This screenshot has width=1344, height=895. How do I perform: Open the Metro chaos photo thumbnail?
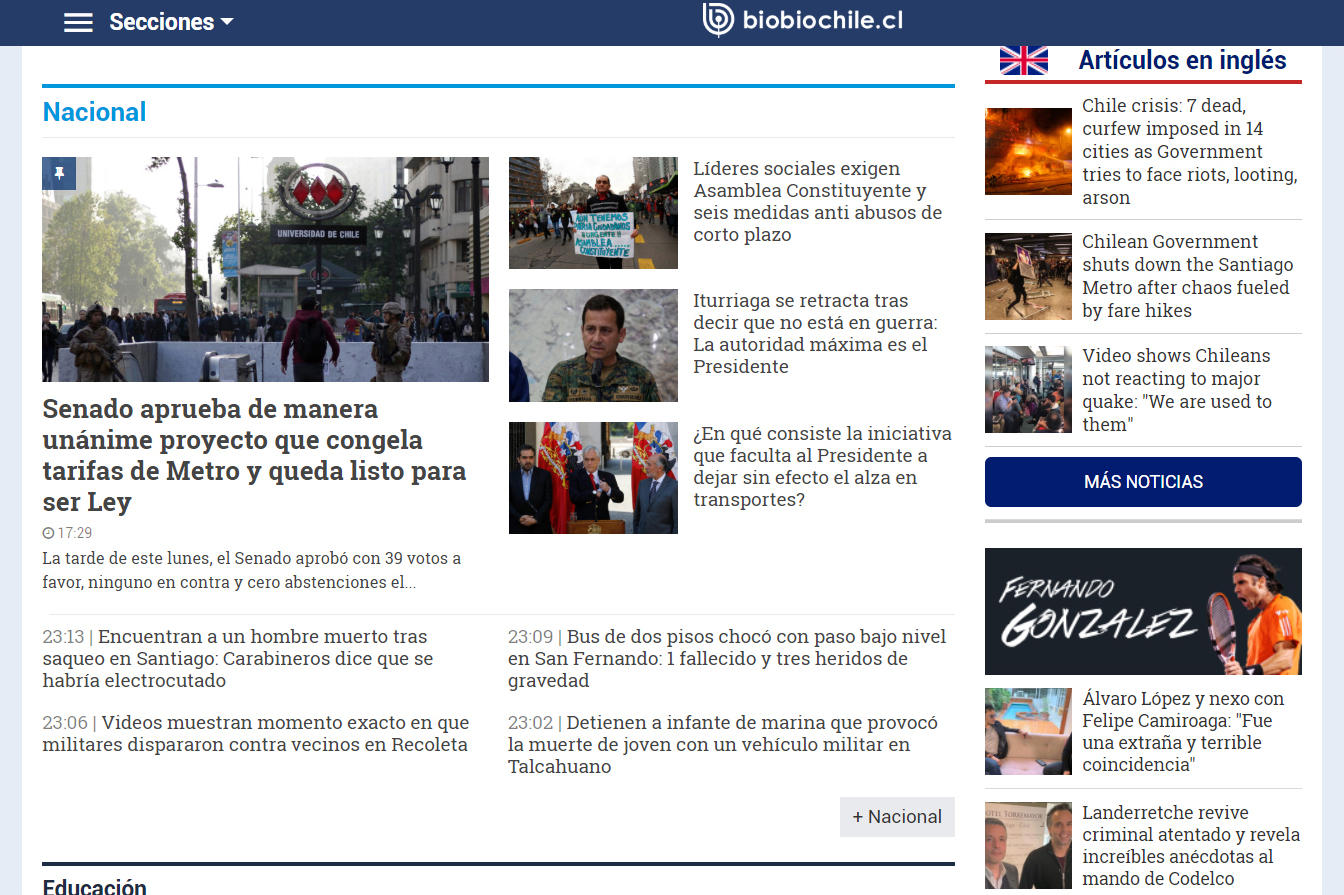tap(1028, 277)
